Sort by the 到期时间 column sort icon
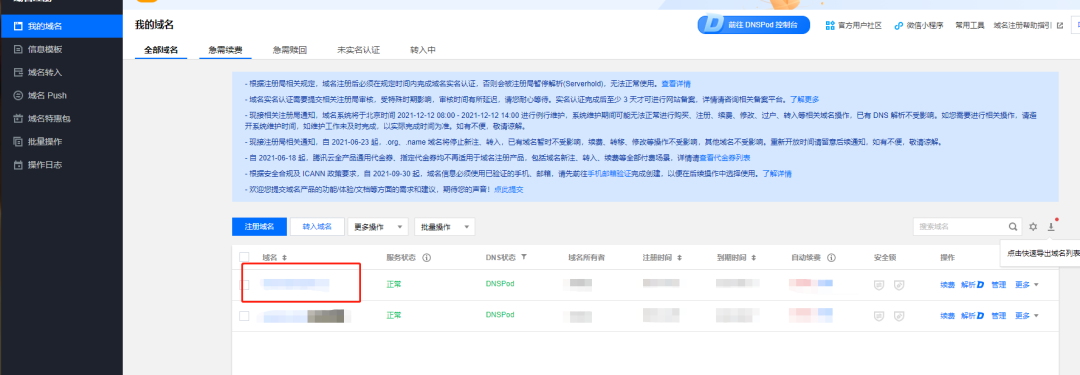1080x375 pixels. 755,257
